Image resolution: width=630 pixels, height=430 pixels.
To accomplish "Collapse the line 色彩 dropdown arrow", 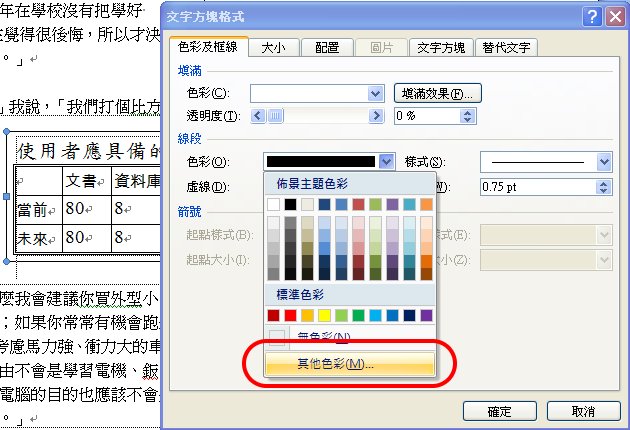I will 387,162.
